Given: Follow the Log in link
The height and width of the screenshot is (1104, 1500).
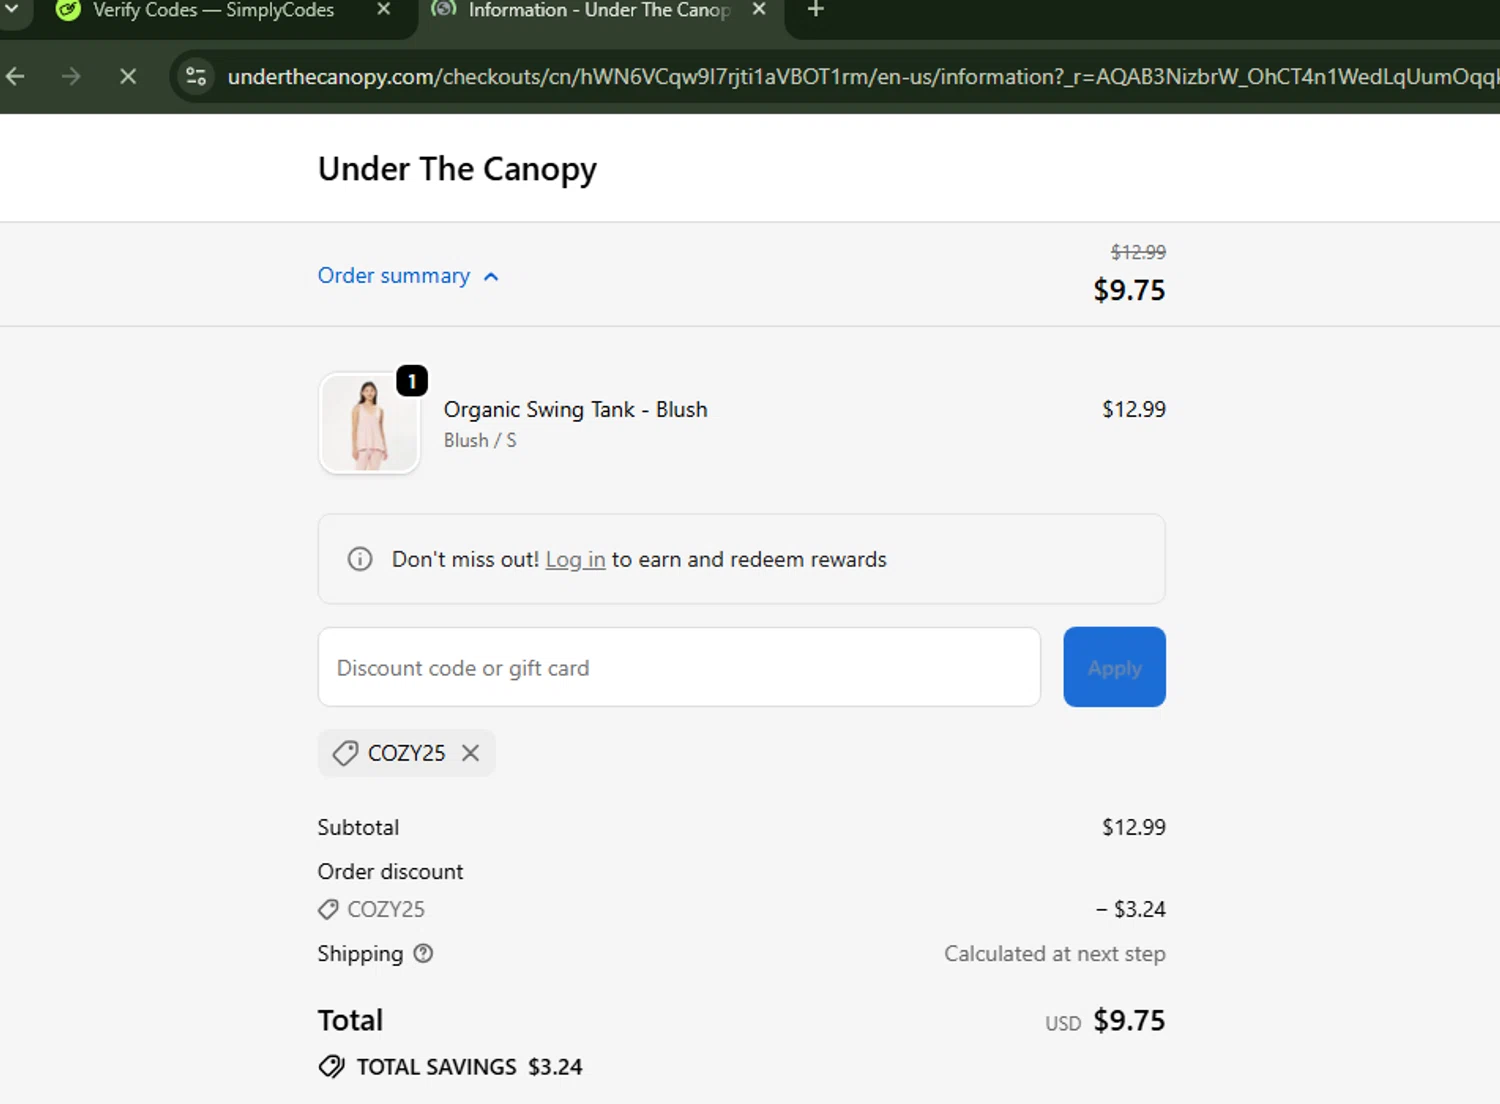Looking at the screenshot, I should pos(575,560).
